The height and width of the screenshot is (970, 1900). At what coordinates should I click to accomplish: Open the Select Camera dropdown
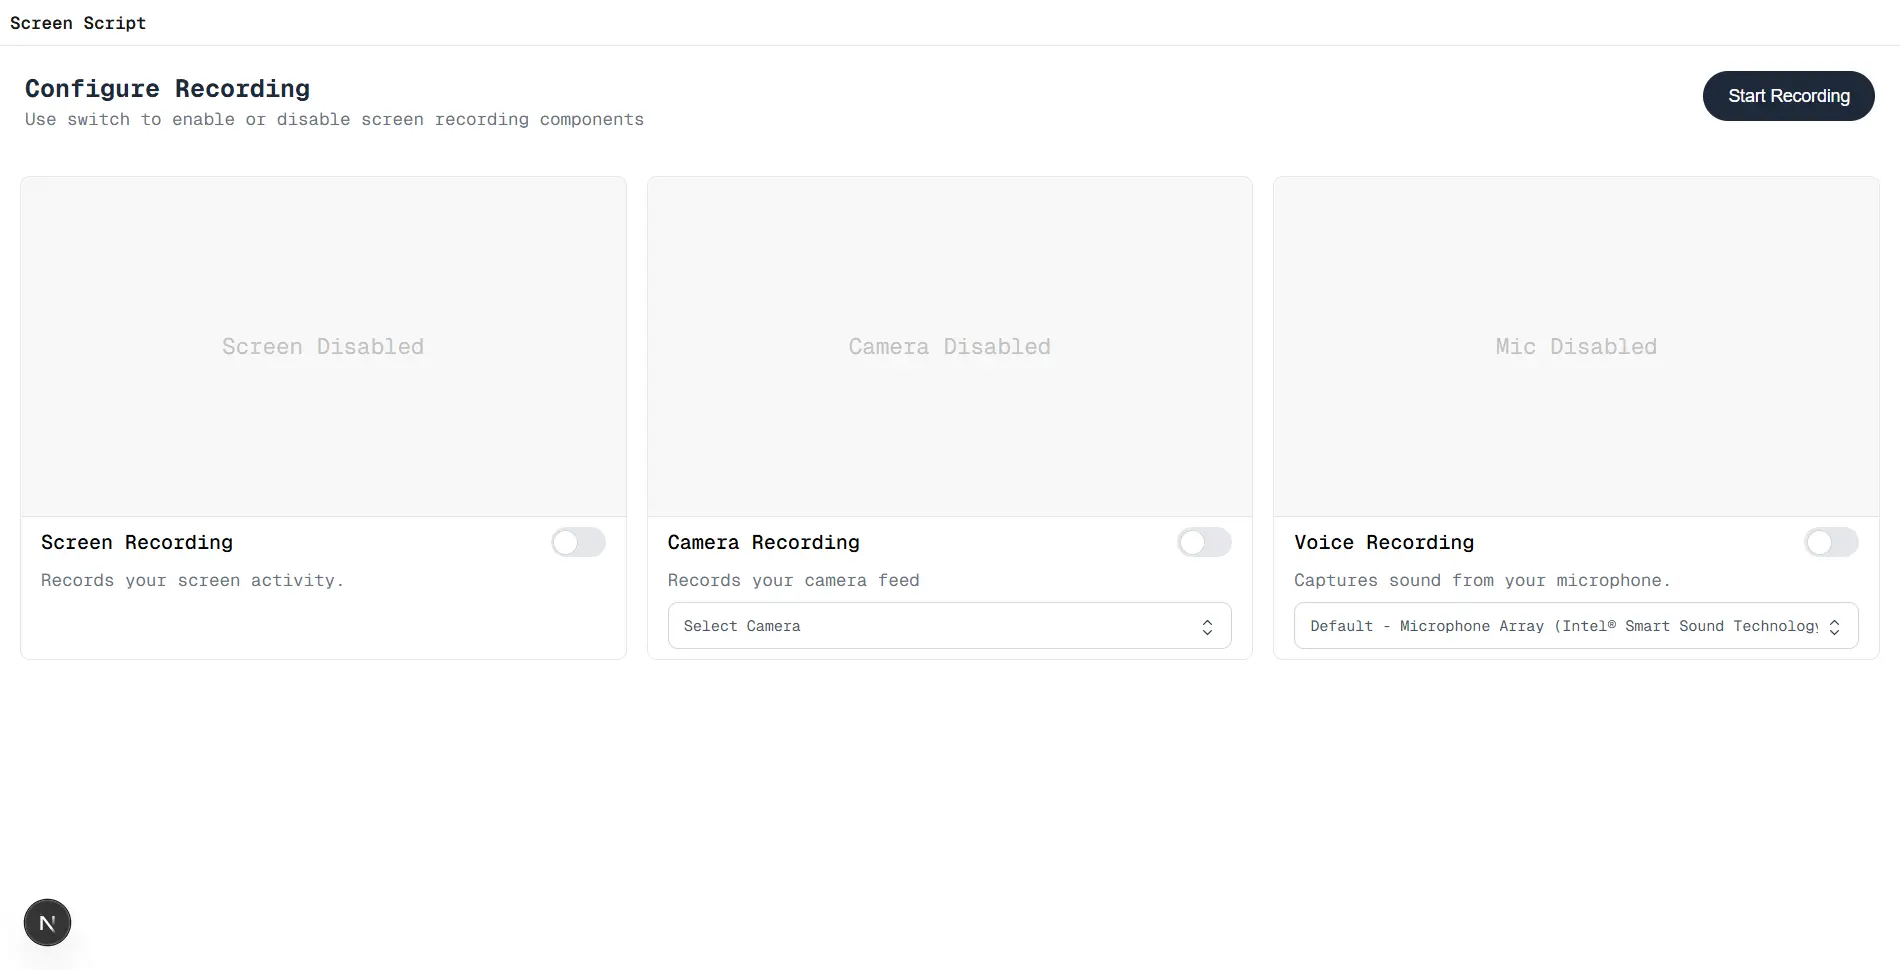click(948, 625)
